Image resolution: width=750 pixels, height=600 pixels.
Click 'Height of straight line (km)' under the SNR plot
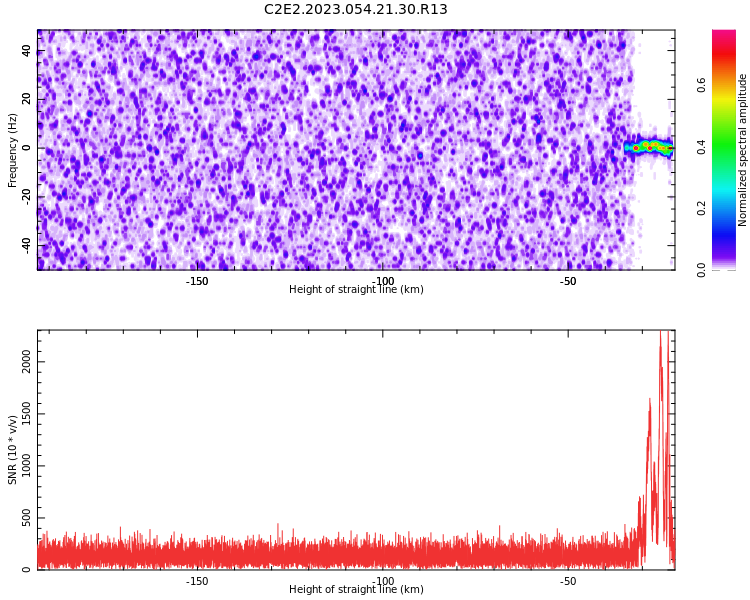(356, 589)
